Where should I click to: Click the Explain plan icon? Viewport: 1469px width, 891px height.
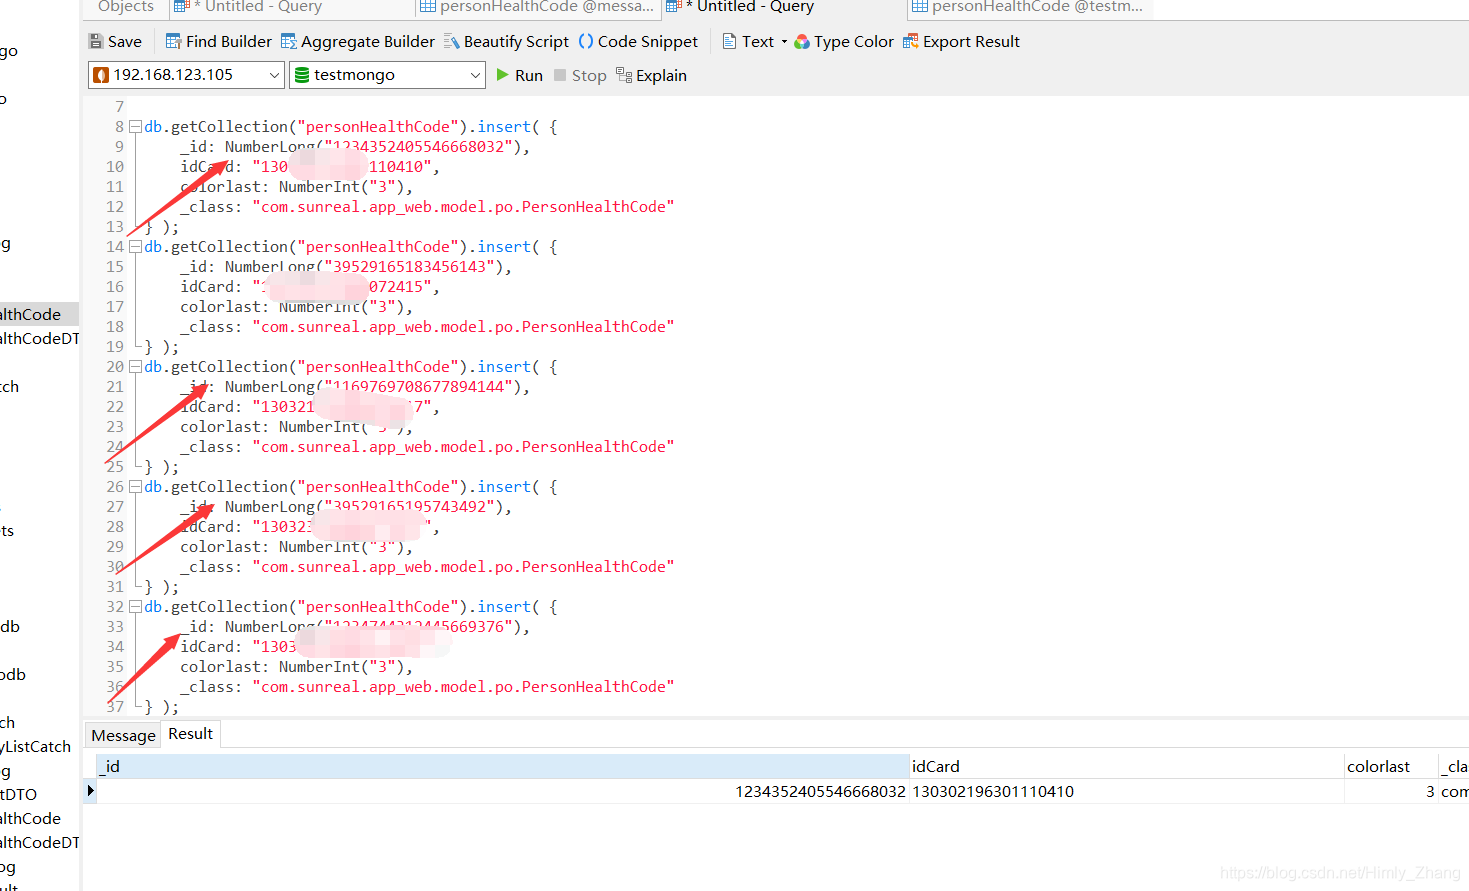[623, 75]
